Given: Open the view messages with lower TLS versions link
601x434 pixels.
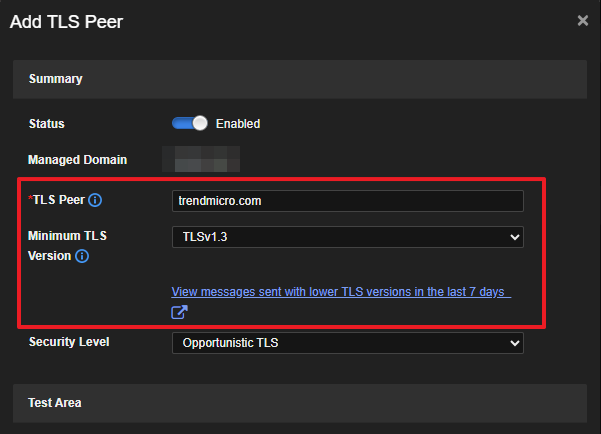Looking at the screenshot, I should coord(340,292).
